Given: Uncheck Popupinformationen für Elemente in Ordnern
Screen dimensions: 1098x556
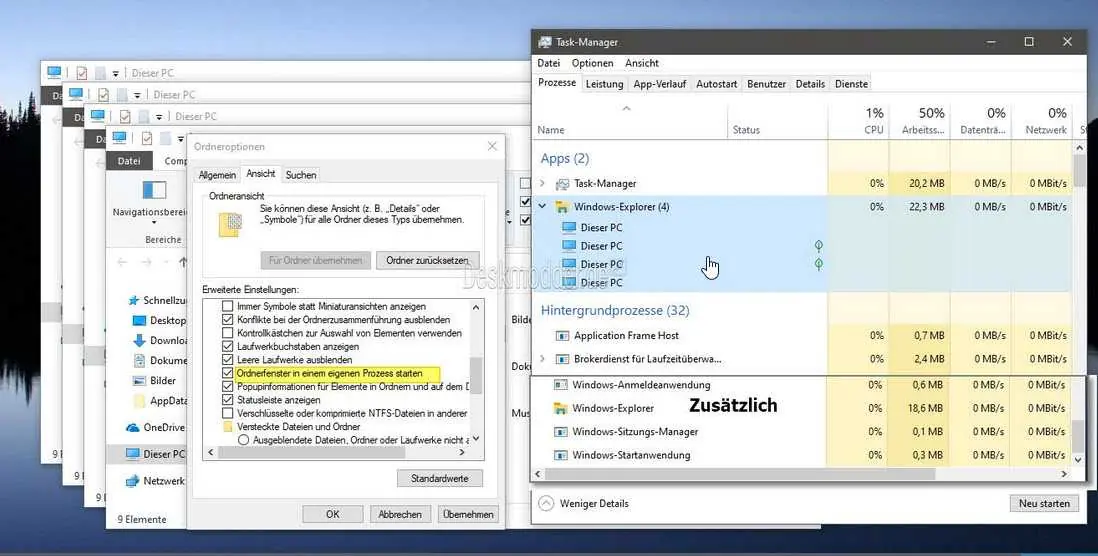Looking at the screenshot, I should coord(227,386).
